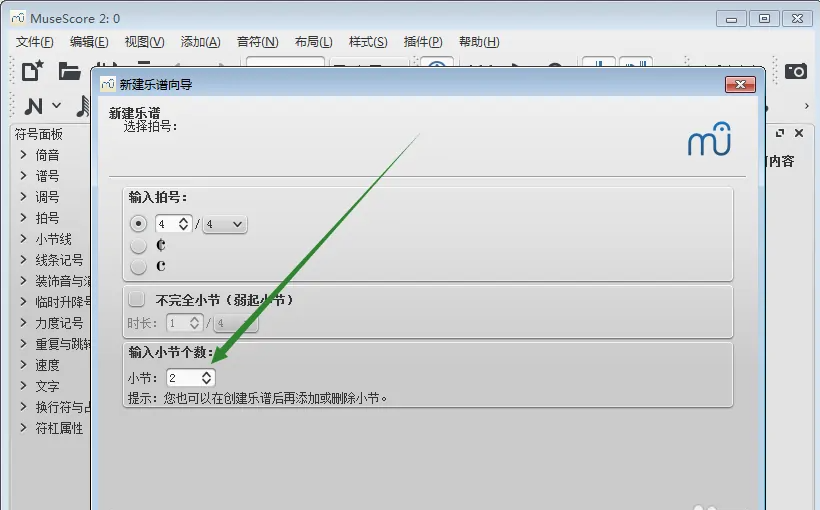Minimize the MuseScore main window
This screenshot has width=820, height=510.
(731, 19)
